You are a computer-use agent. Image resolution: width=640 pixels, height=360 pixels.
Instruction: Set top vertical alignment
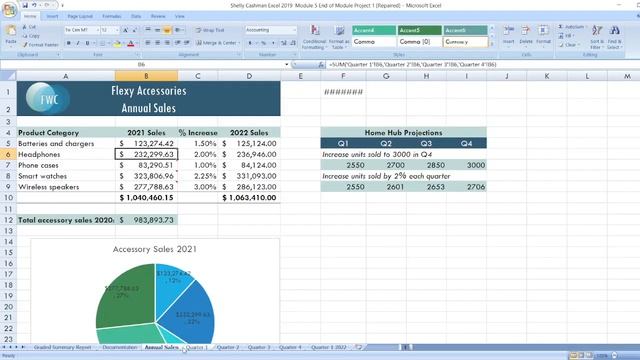pos(148,30)
